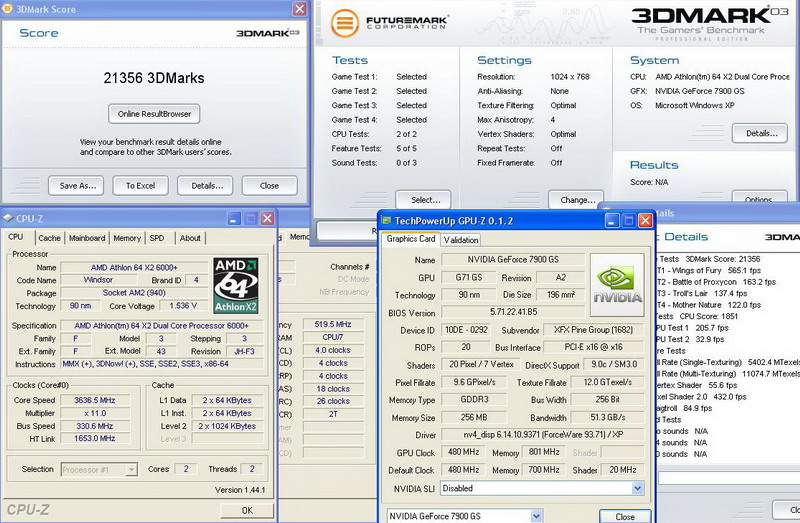Image resolution: width=800 pixels, height=523 pixels.
Task: Click the GPU-Z Name field
Action: pos(513,259)
